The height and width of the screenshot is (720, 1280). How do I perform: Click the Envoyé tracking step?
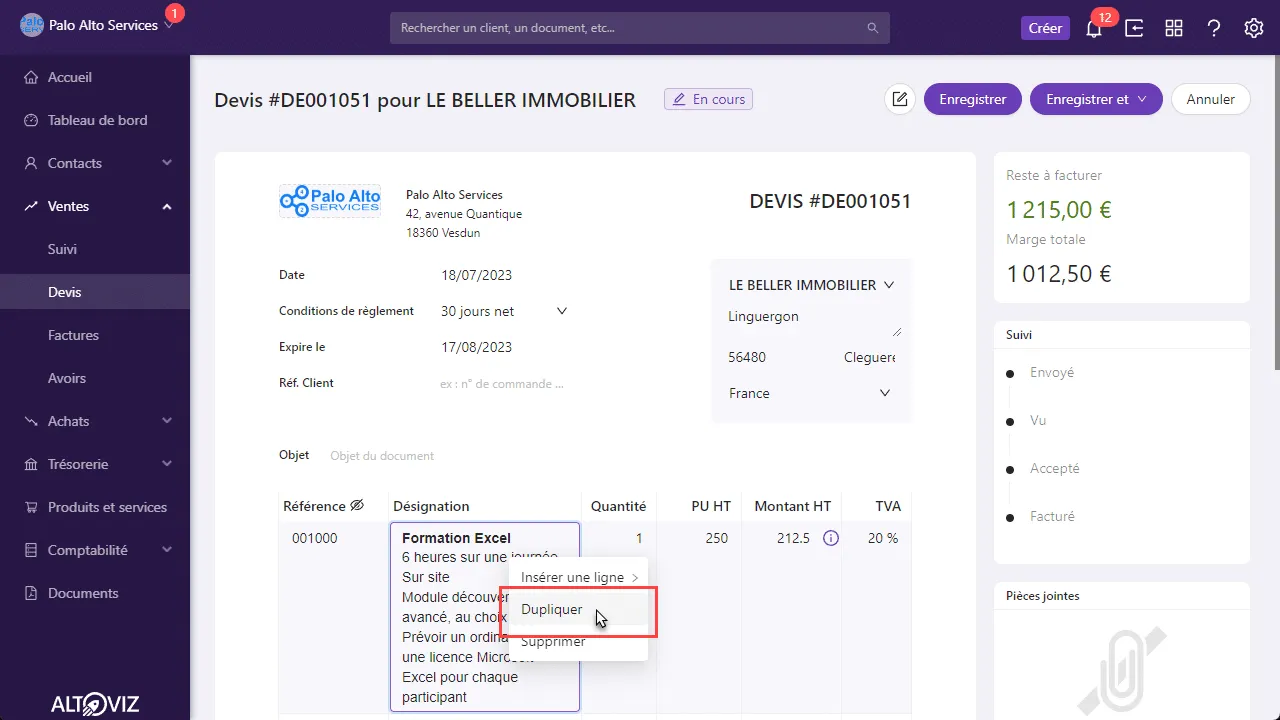(1052, 372)
